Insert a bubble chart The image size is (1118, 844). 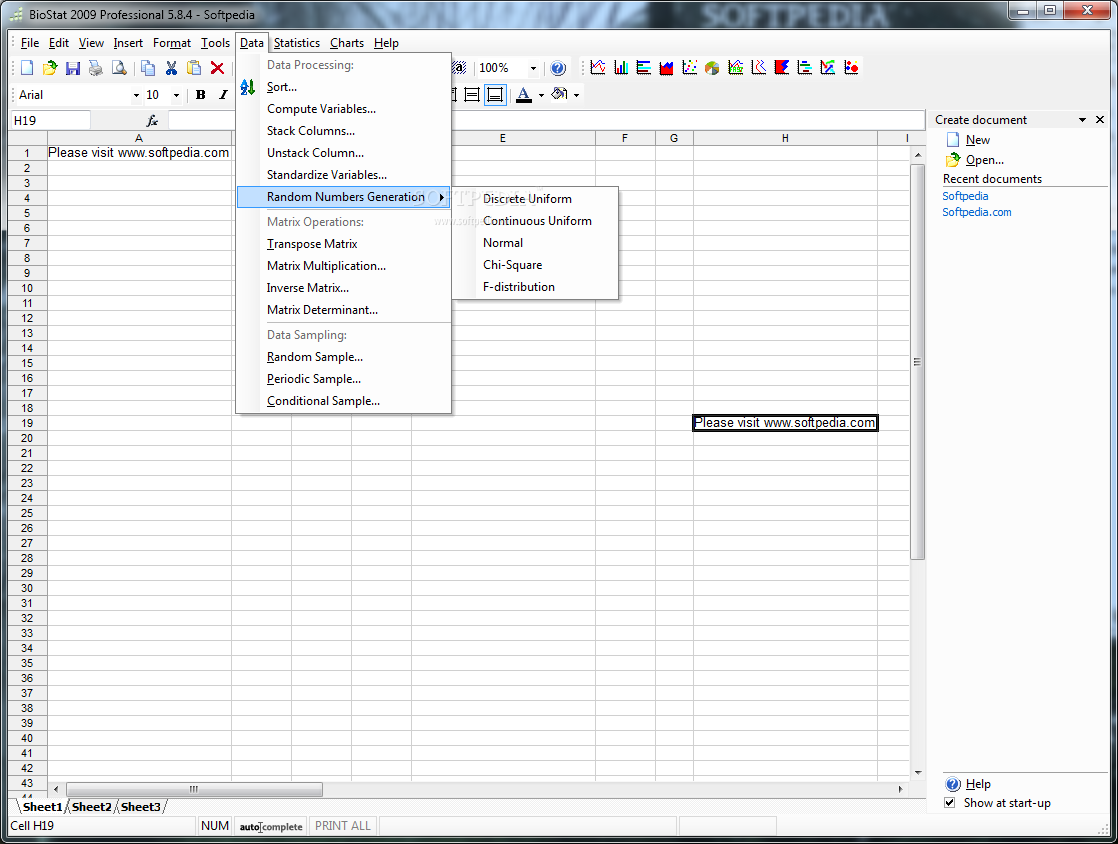point(851,67)
